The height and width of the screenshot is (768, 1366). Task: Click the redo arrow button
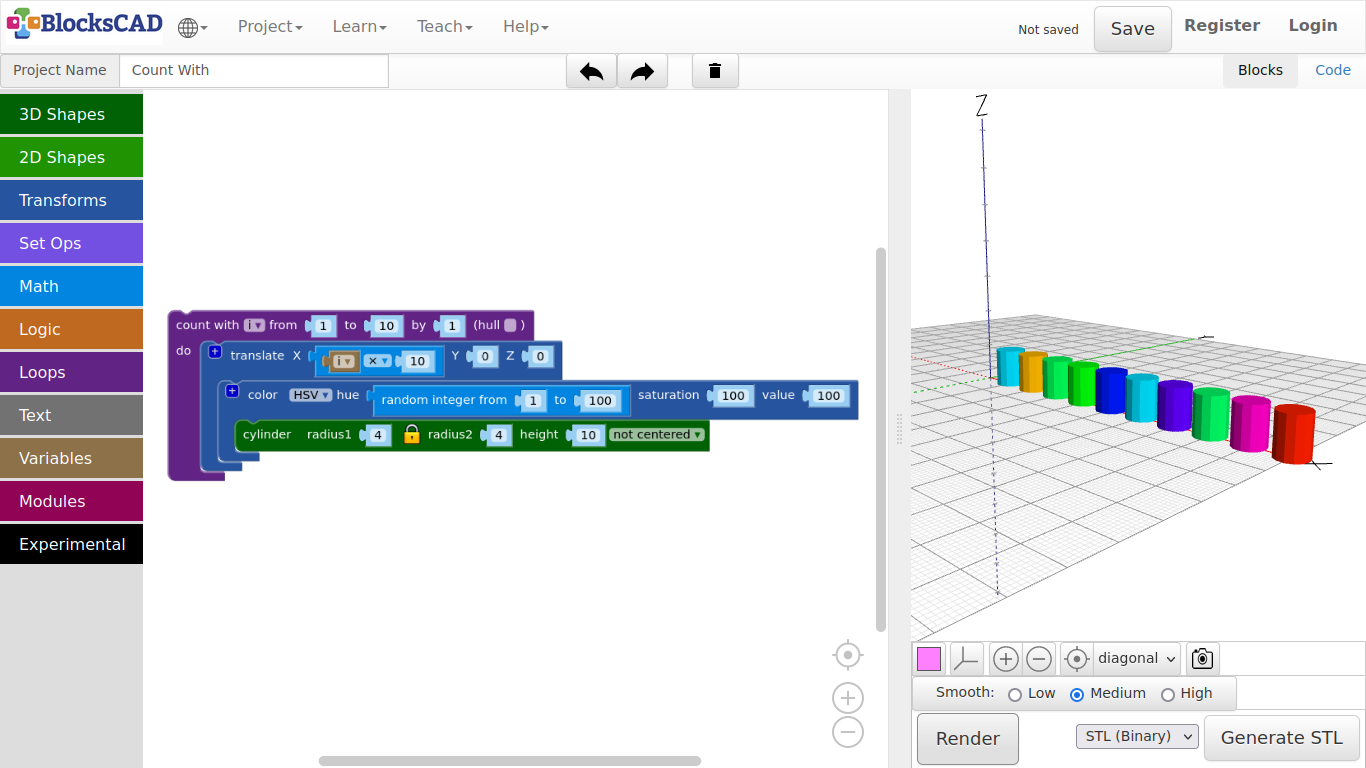tap(642, 71)
